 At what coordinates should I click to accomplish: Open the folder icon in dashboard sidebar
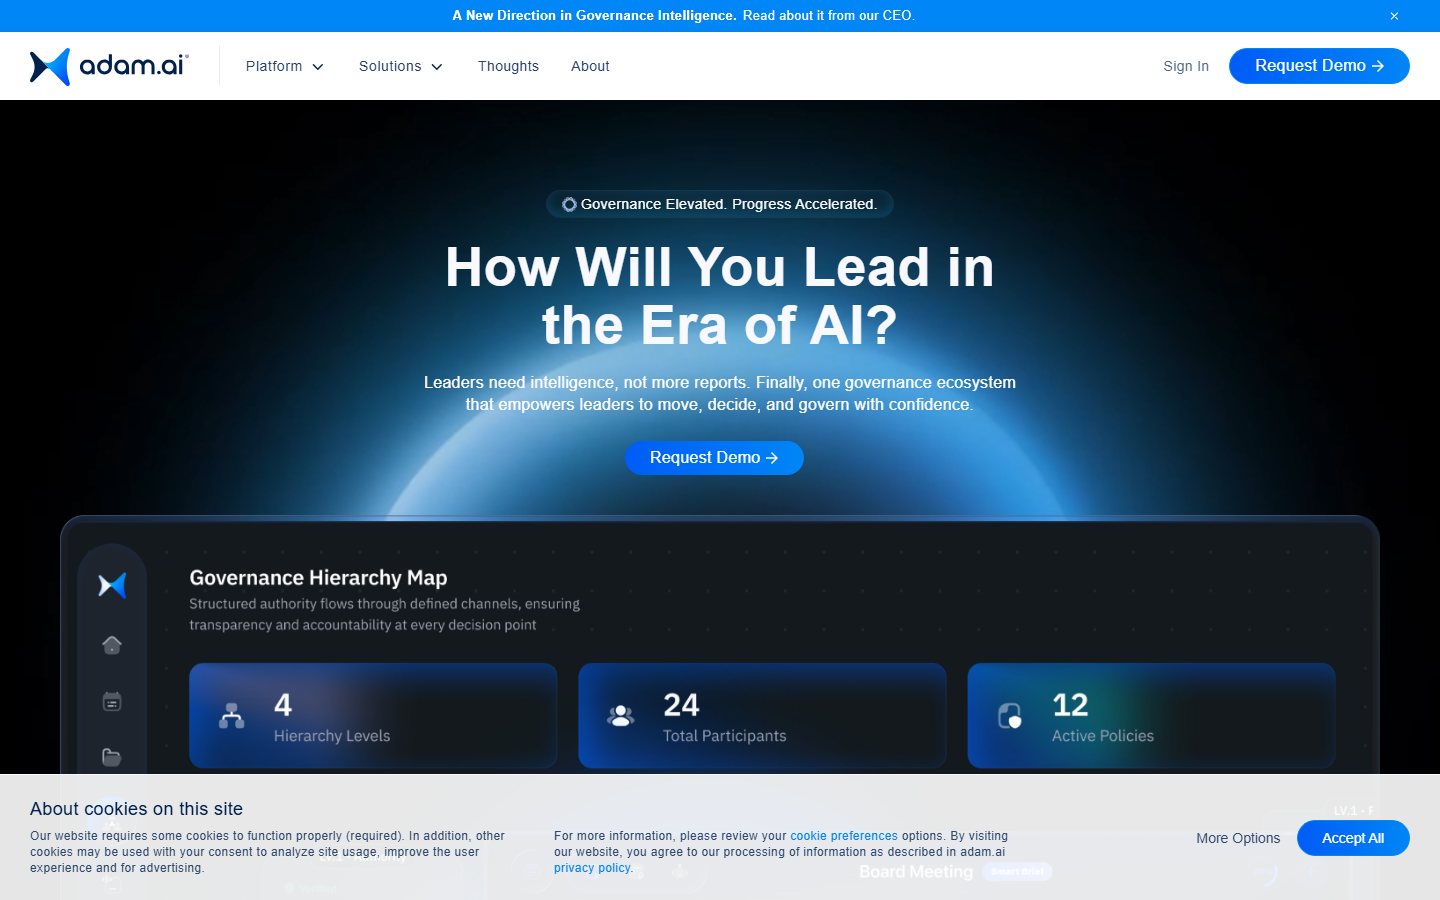(112, 757)
